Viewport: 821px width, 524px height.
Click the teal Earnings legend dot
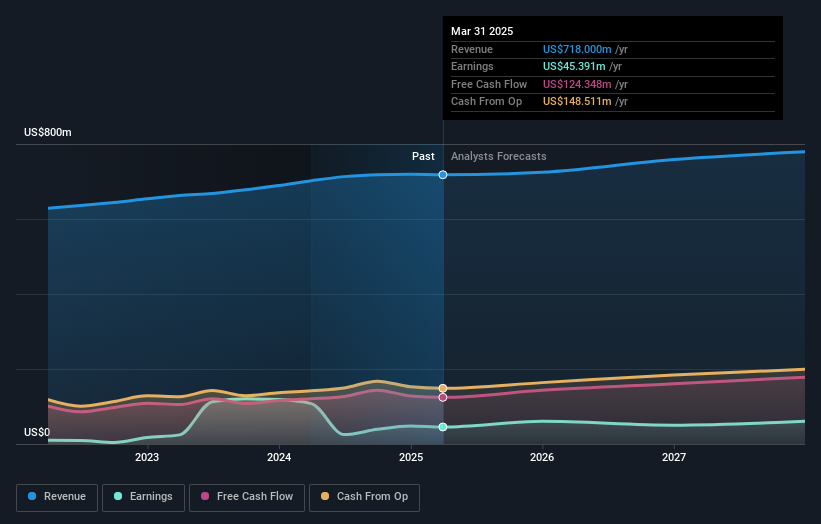click(118, 496)
